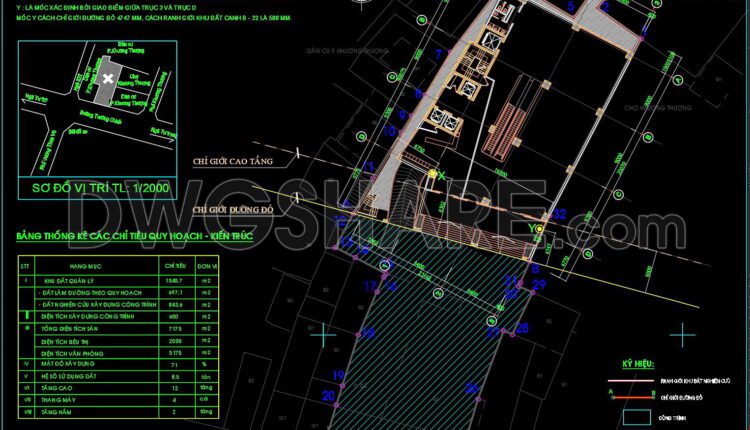Select the 'THANG MÁY' row label
Screen dimensions: 750x430
[x=58, y=400]
